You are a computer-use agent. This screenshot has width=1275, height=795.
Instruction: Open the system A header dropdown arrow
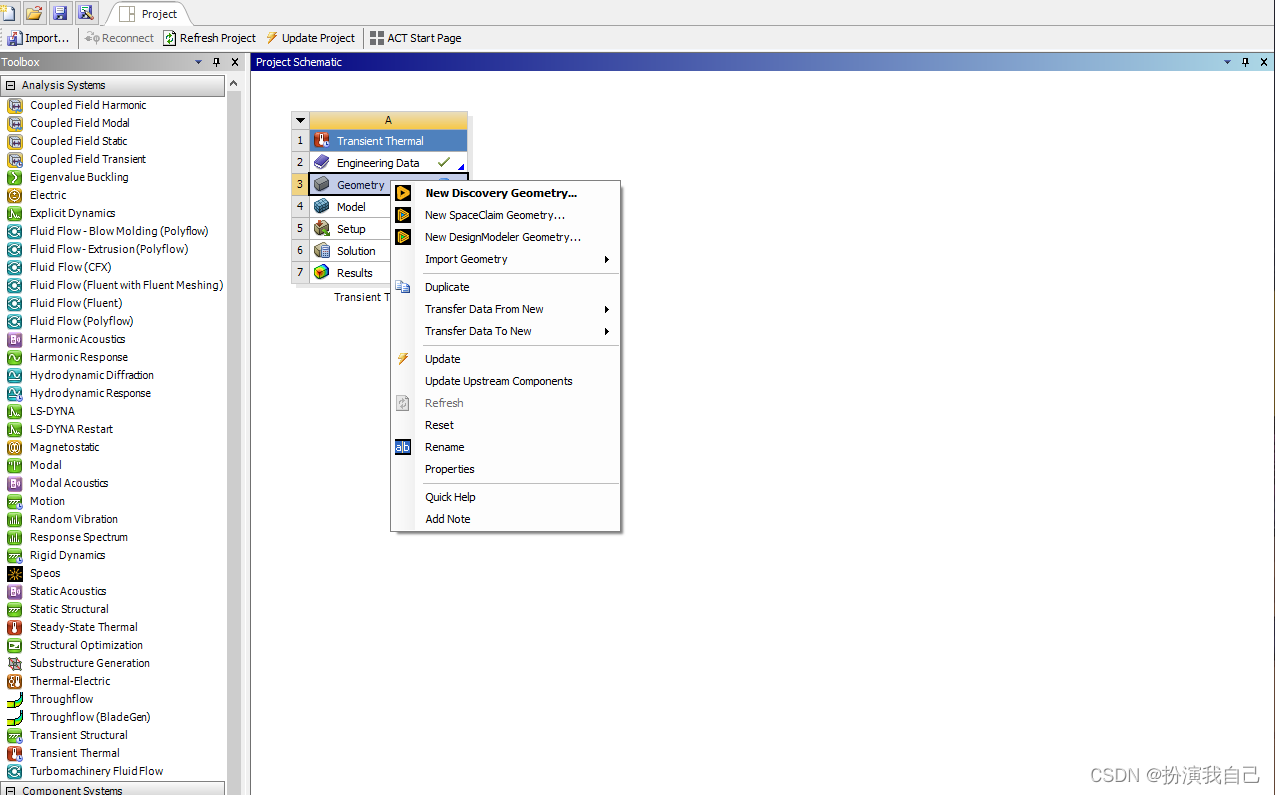[300, 120]
